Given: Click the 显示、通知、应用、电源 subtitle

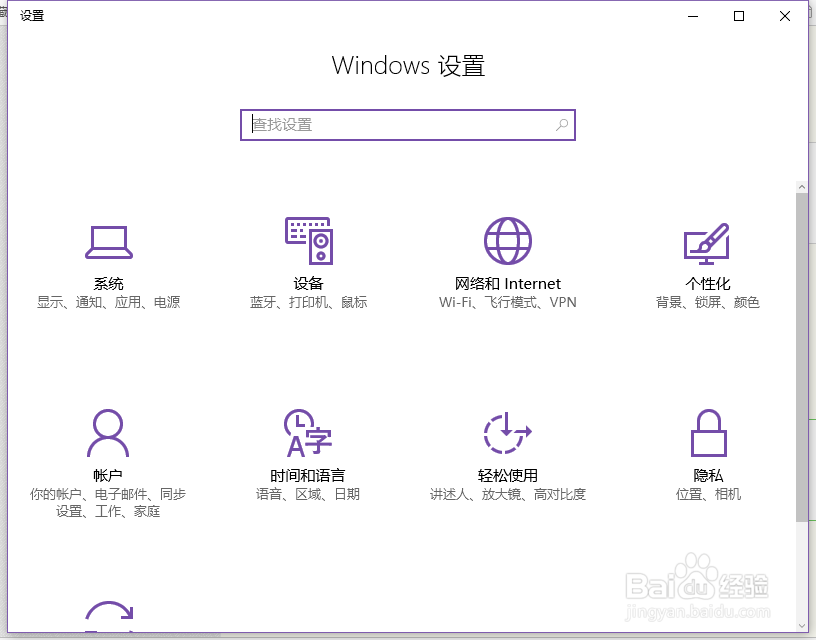Looking at the screenshot, I should [x=109, y=302].
